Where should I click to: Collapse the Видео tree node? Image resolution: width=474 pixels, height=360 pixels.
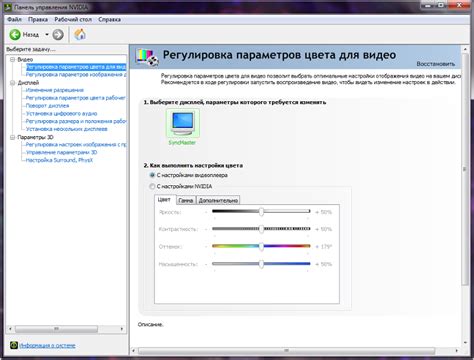point(13,59)
